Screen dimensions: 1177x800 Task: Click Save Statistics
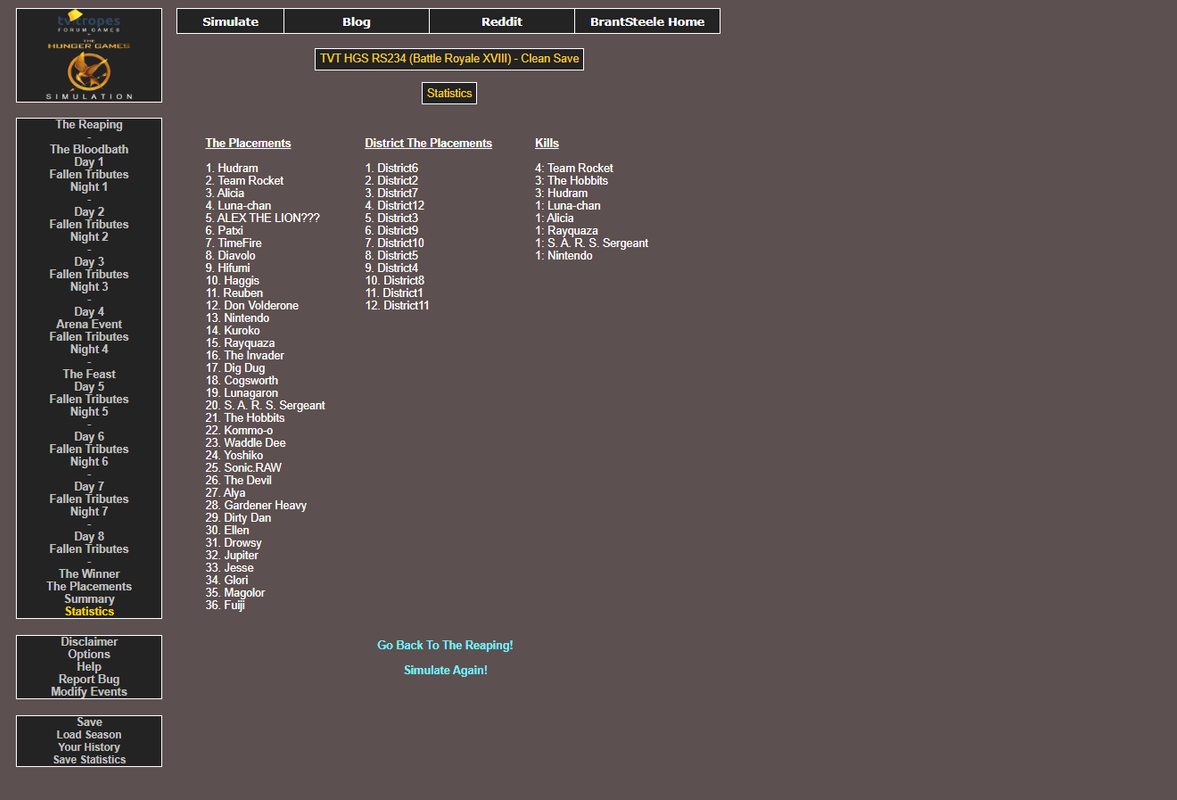click(x=89, y=759)
